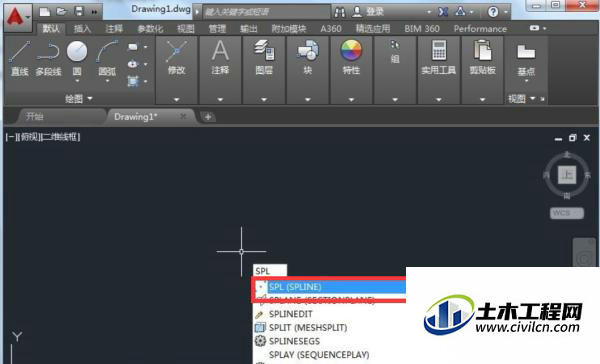Open the A360 ribbon tab
The height and width of the screenshot is (364, 600).
pos(331,29)
